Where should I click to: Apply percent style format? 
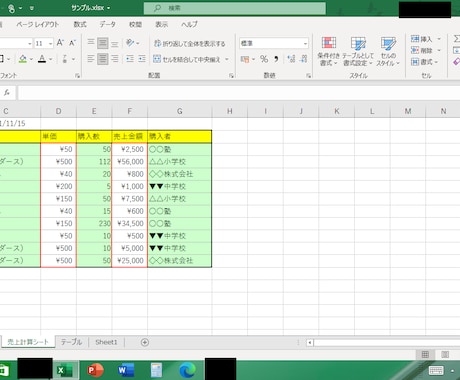pos(264,59)
